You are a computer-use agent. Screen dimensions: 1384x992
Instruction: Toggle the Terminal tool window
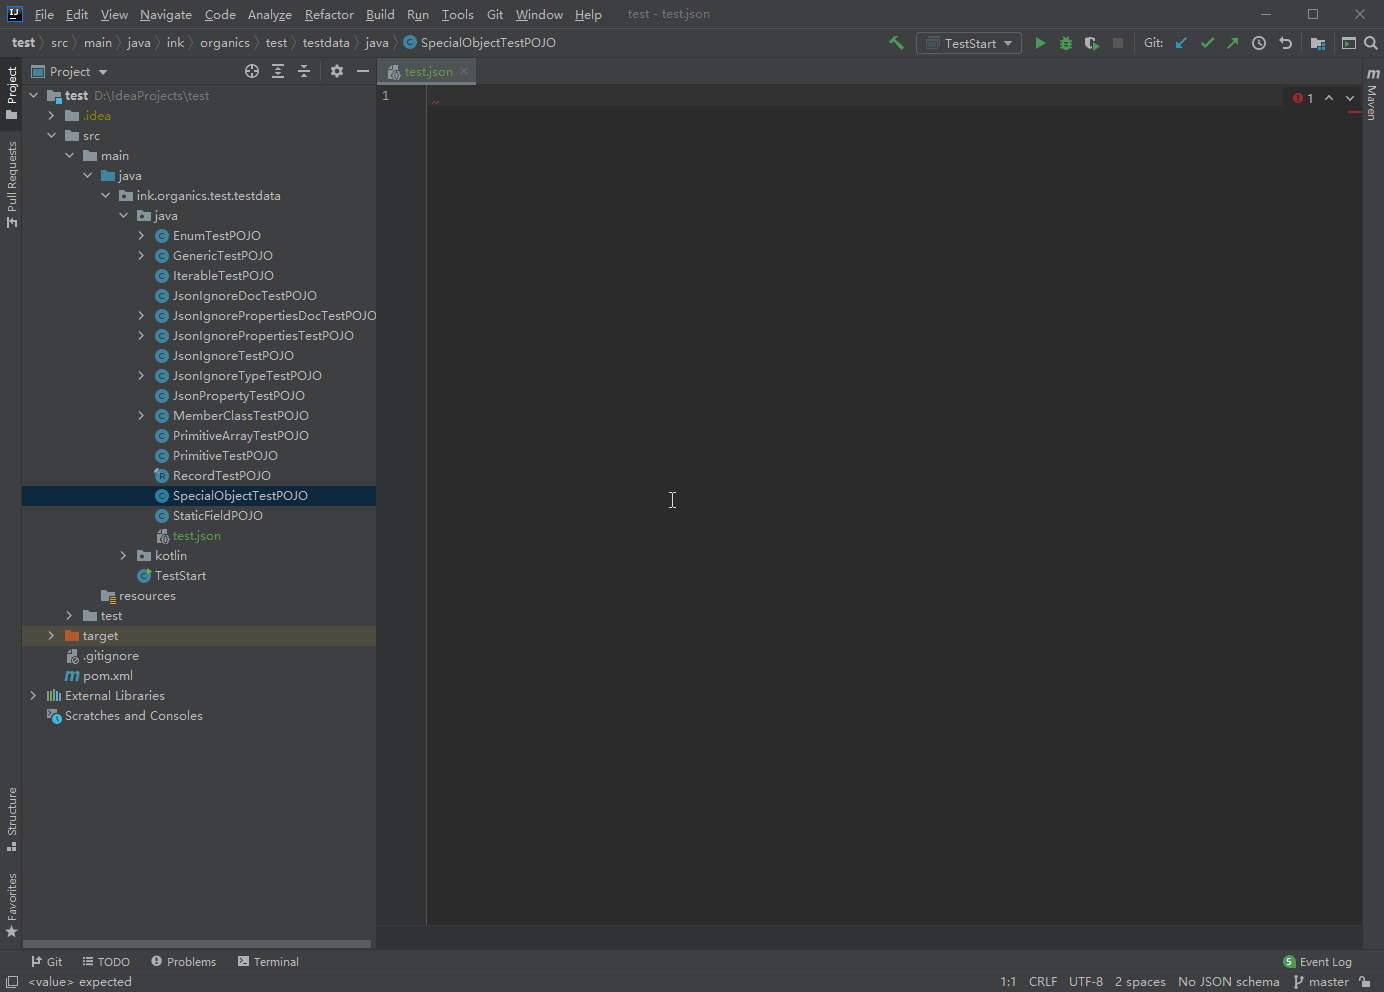tap(268, 961)
